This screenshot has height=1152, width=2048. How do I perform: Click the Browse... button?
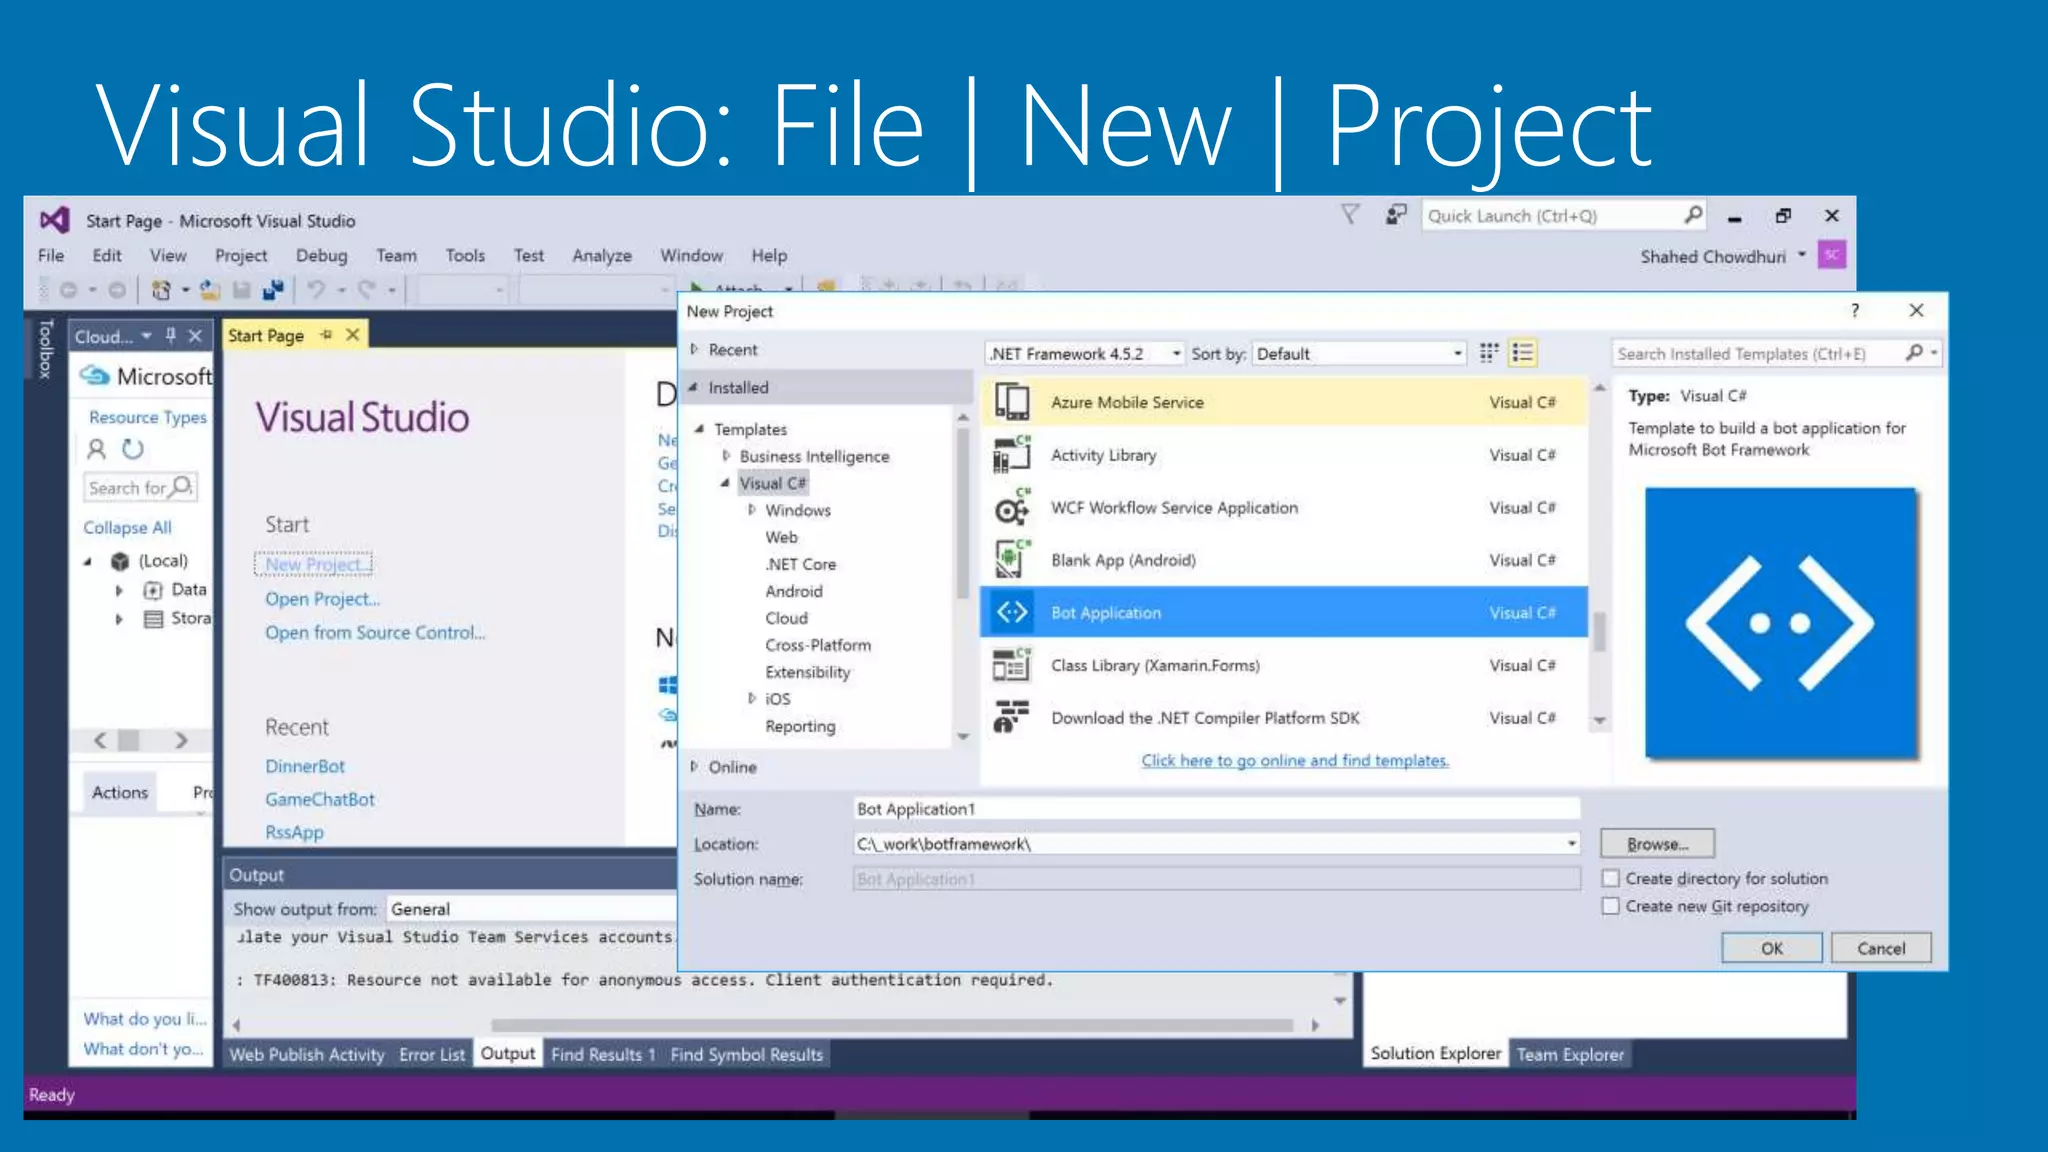(1657, 844)
